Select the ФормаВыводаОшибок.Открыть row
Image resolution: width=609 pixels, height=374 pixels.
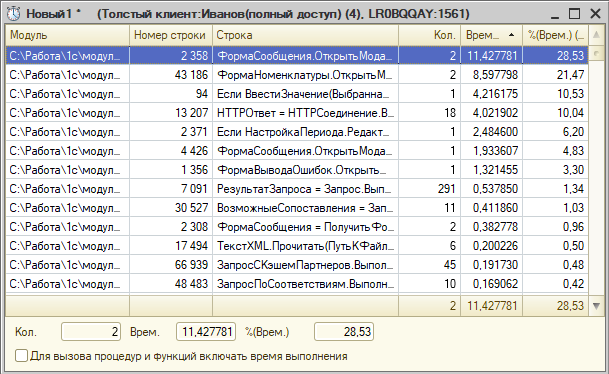coord(297,170)
